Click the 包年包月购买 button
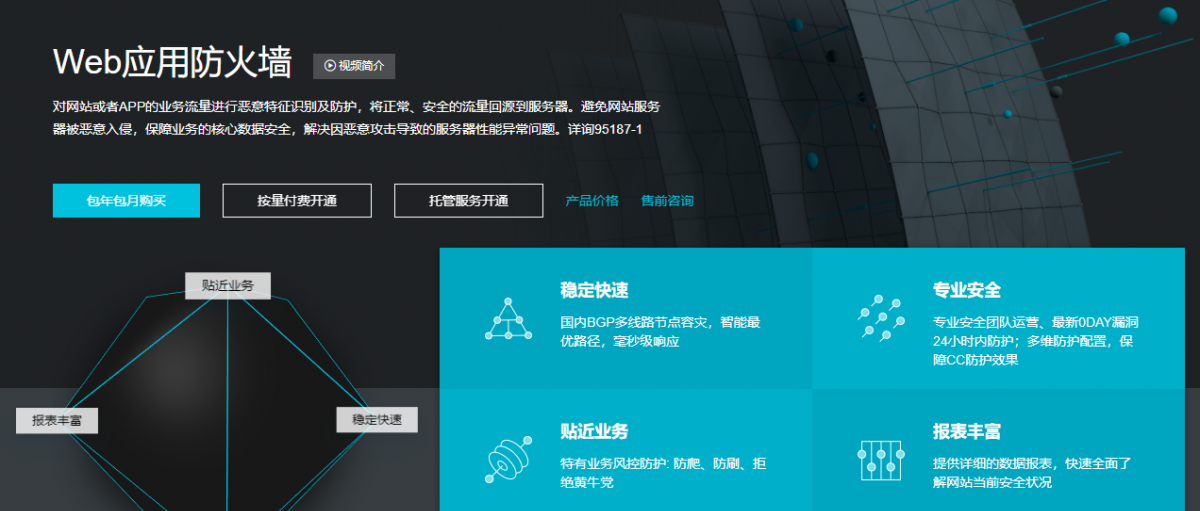 coord(126,200)
